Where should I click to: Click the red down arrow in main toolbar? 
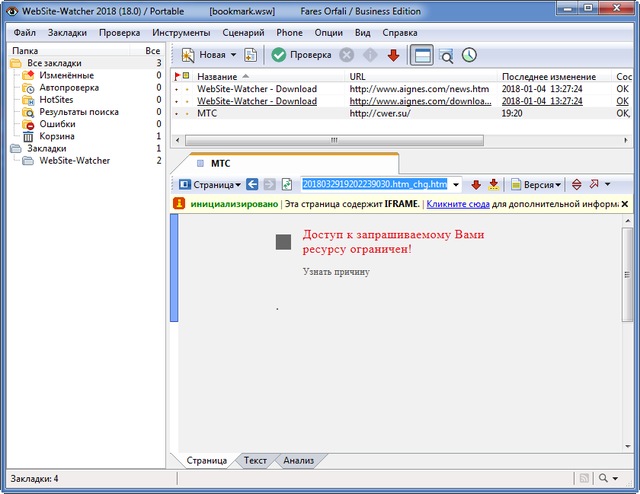coord(393,55)
